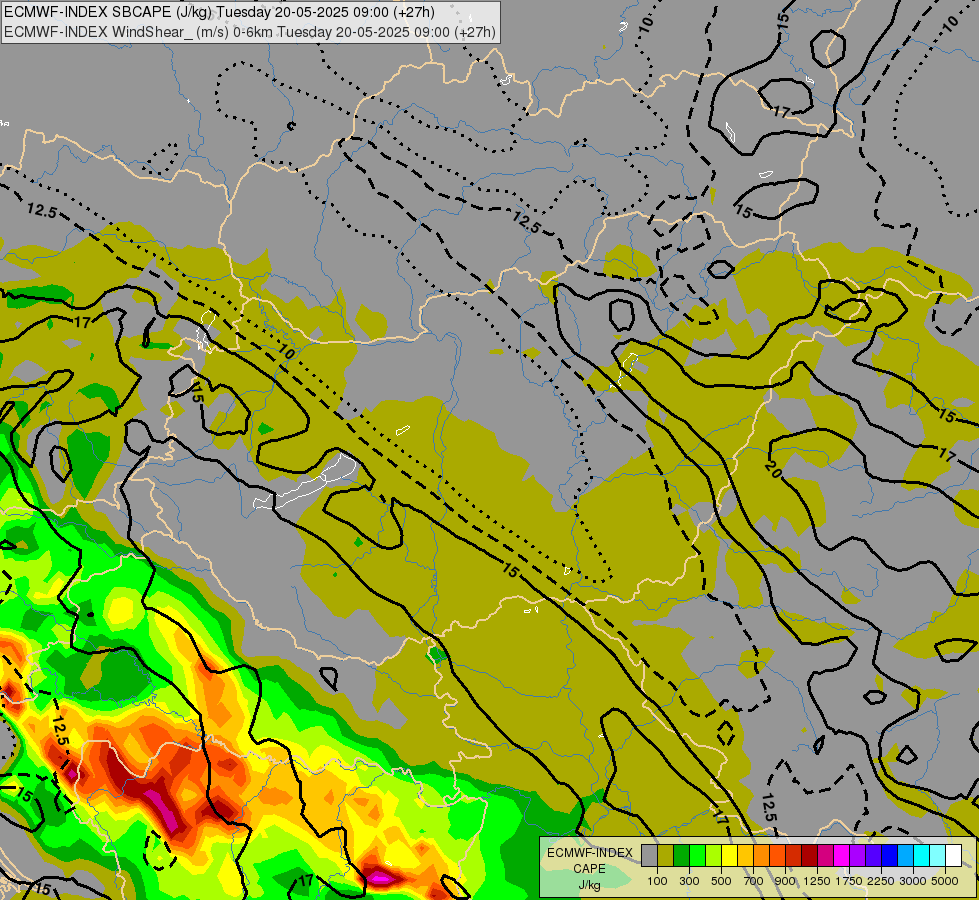Pick the crimson-pink legend swatch

(825, 855)
